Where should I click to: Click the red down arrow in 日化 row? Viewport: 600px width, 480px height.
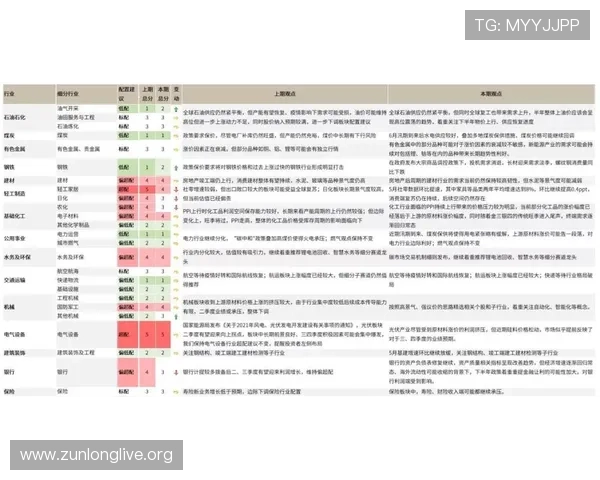click(176, 198)
